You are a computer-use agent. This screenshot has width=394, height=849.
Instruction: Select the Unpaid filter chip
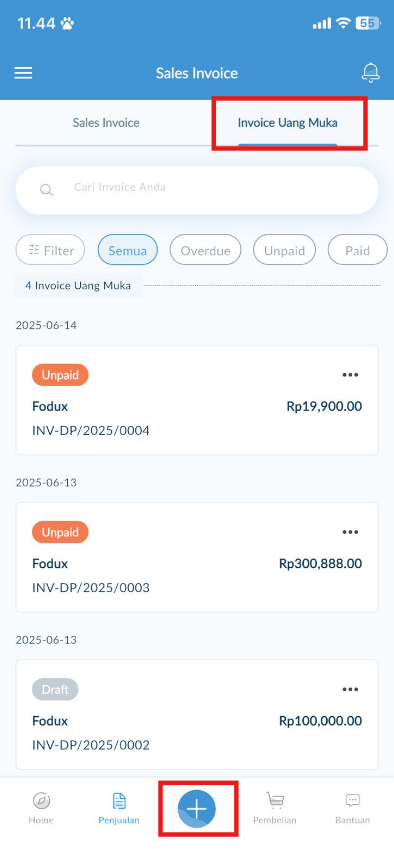pyautogui.click(x=285, y=250)
